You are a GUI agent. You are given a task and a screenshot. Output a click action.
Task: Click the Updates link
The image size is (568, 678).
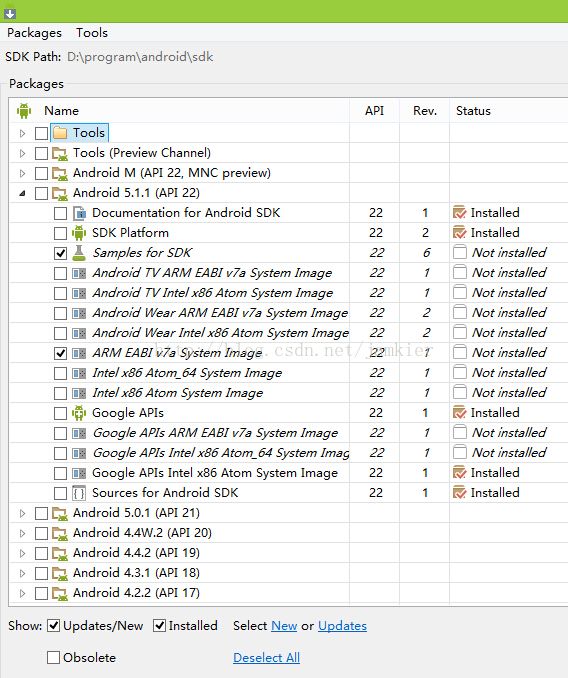coord(342,626)
